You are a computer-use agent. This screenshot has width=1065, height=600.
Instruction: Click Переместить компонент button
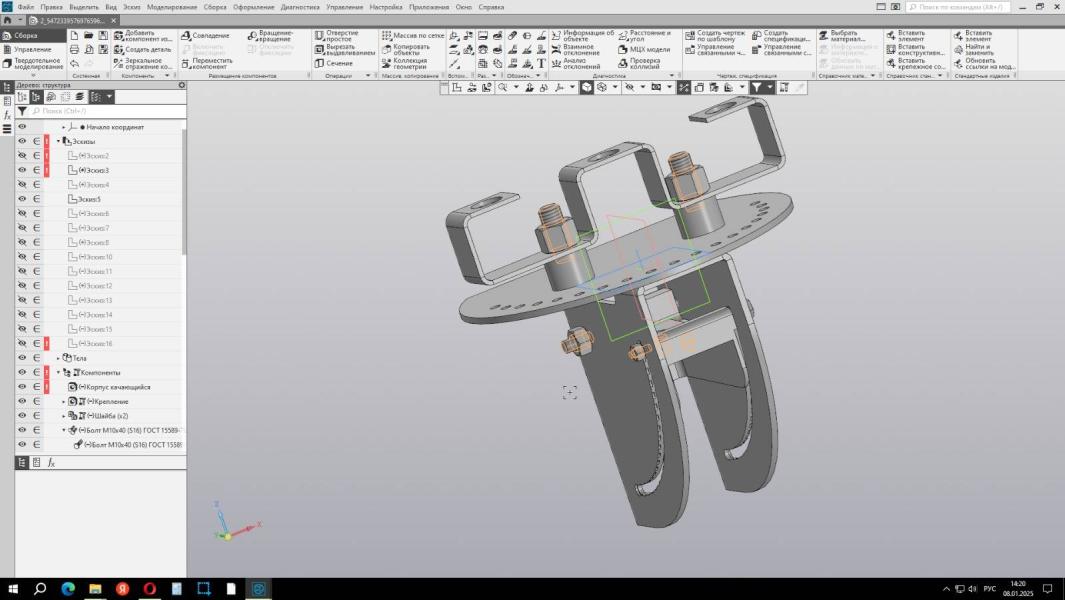click(x=207, y=63)
